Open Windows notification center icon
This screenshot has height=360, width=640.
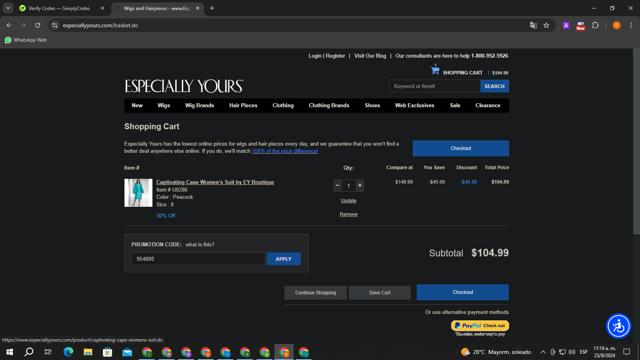point(627,352)
